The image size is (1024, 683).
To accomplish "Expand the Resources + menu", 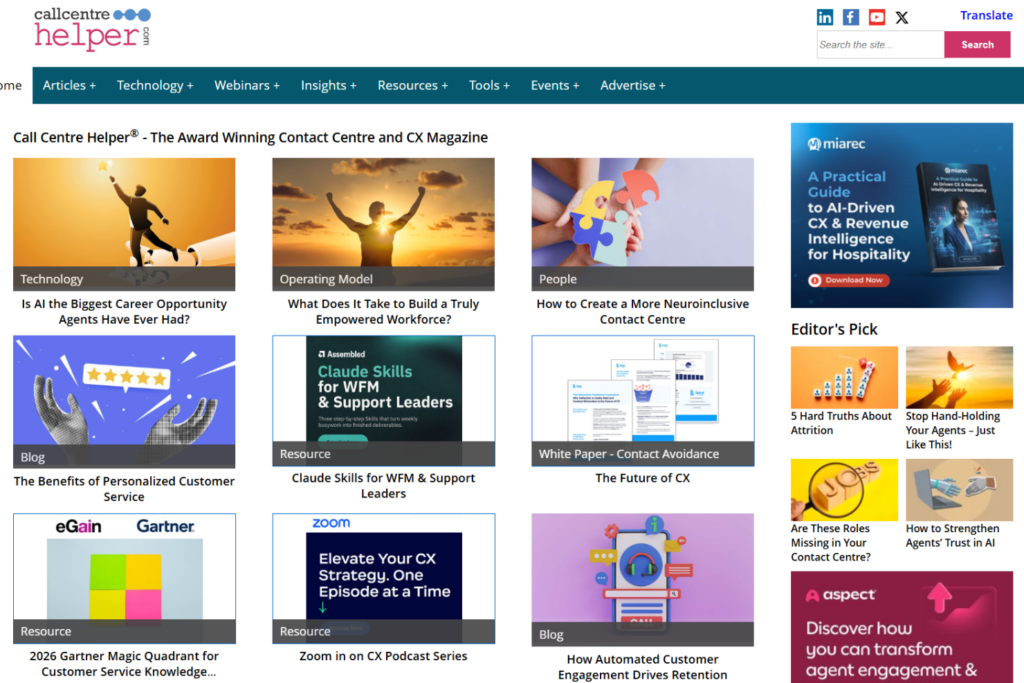I will 413,86.
